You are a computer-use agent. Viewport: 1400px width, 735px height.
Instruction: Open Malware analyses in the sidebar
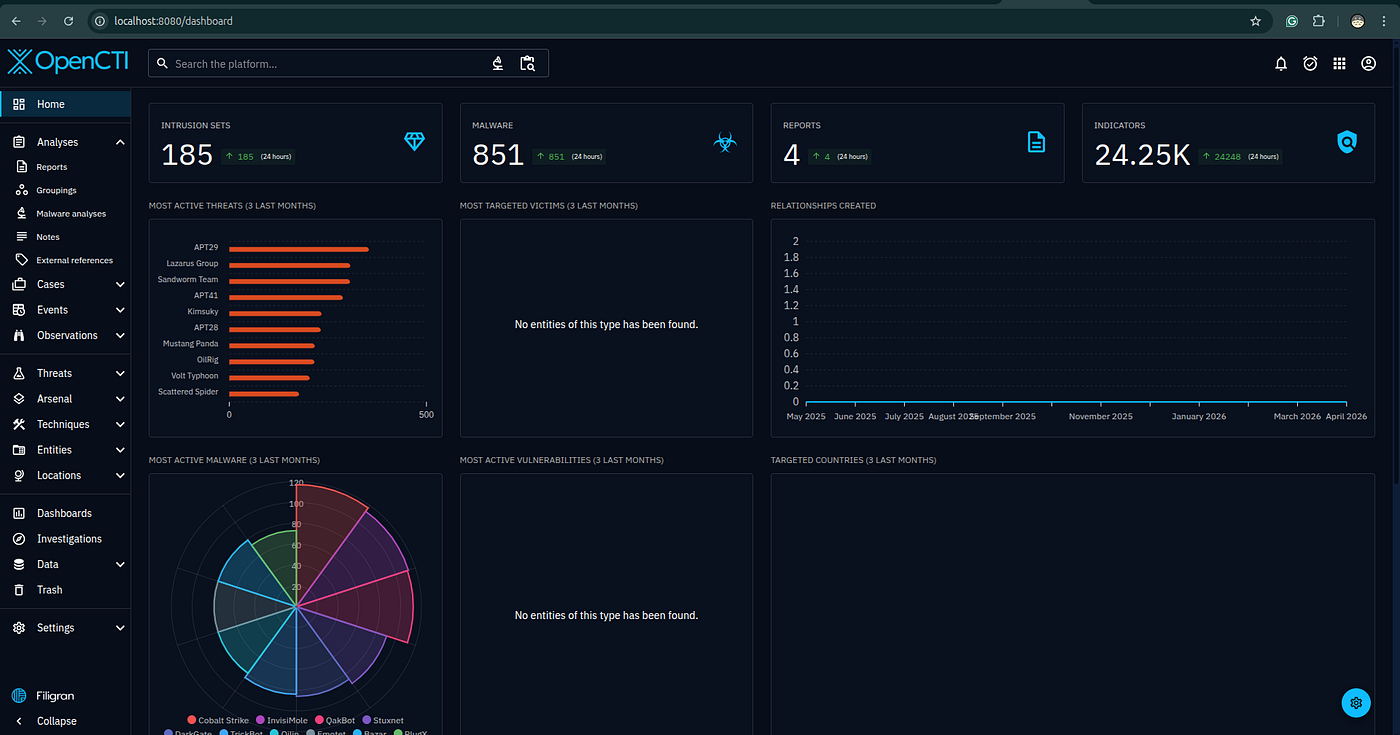pos(65,214)
